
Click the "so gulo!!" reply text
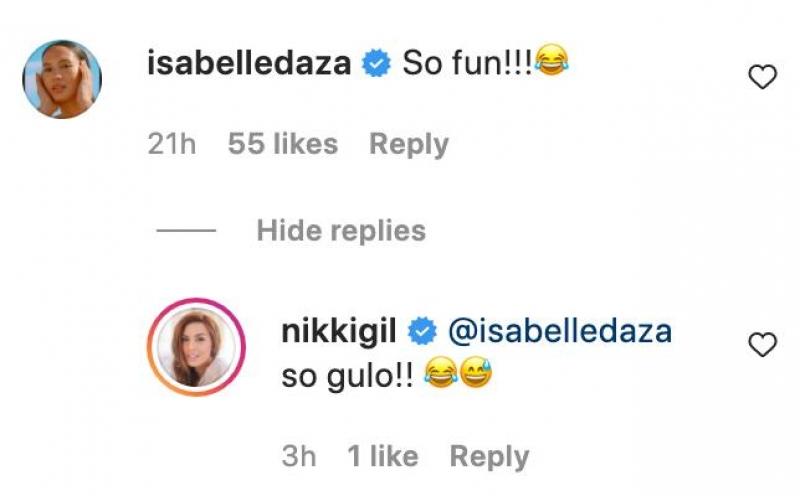pos(347,378)
